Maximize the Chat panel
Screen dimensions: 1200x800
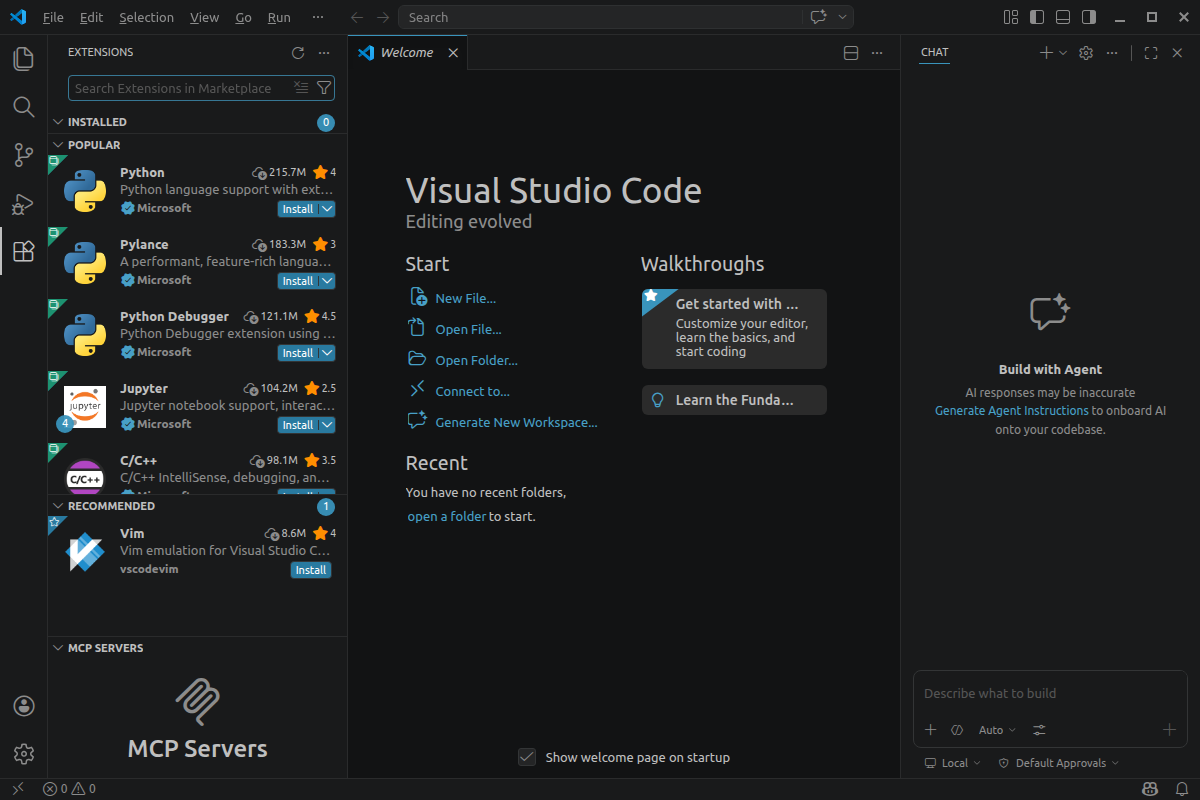point(1151,53)
